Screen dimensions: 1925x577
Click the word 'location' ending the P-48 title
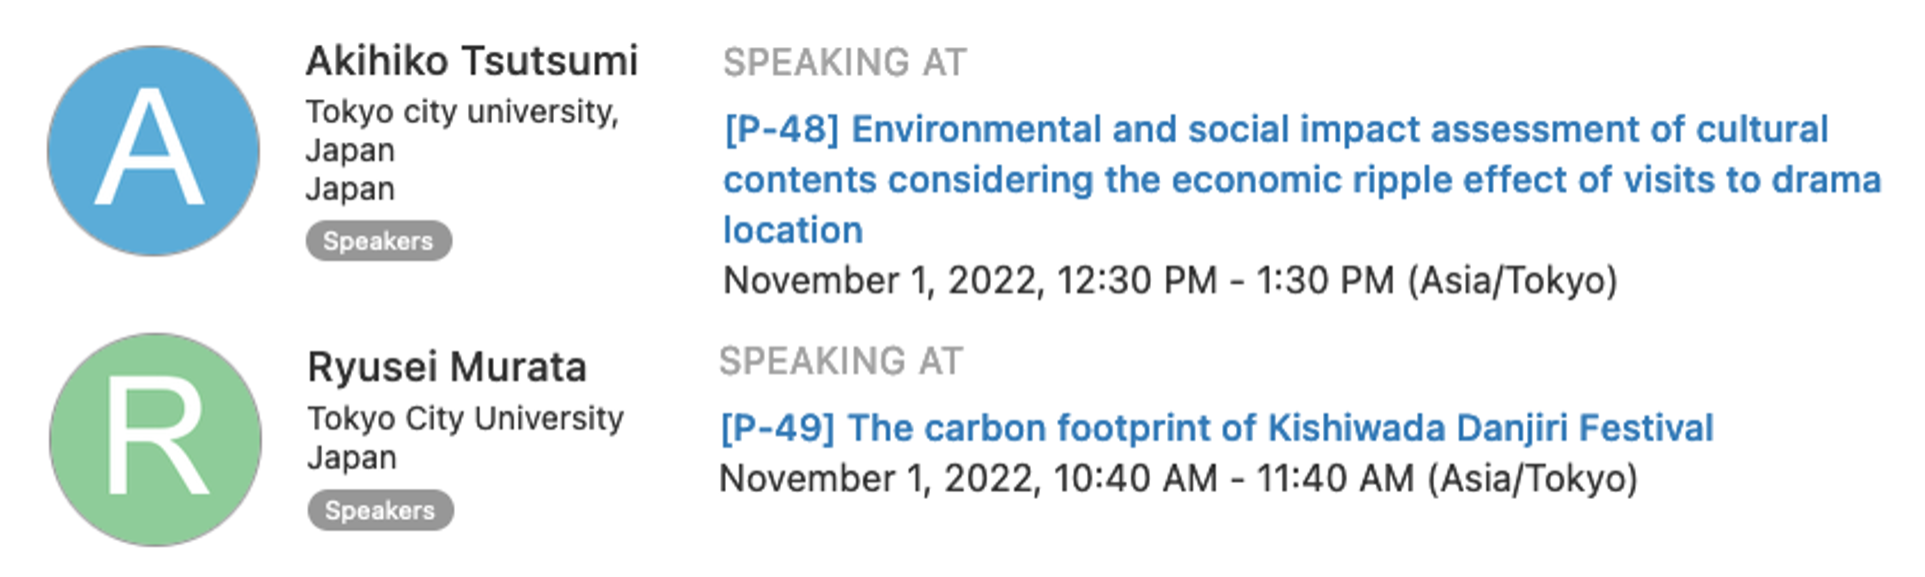click(793, 230)
